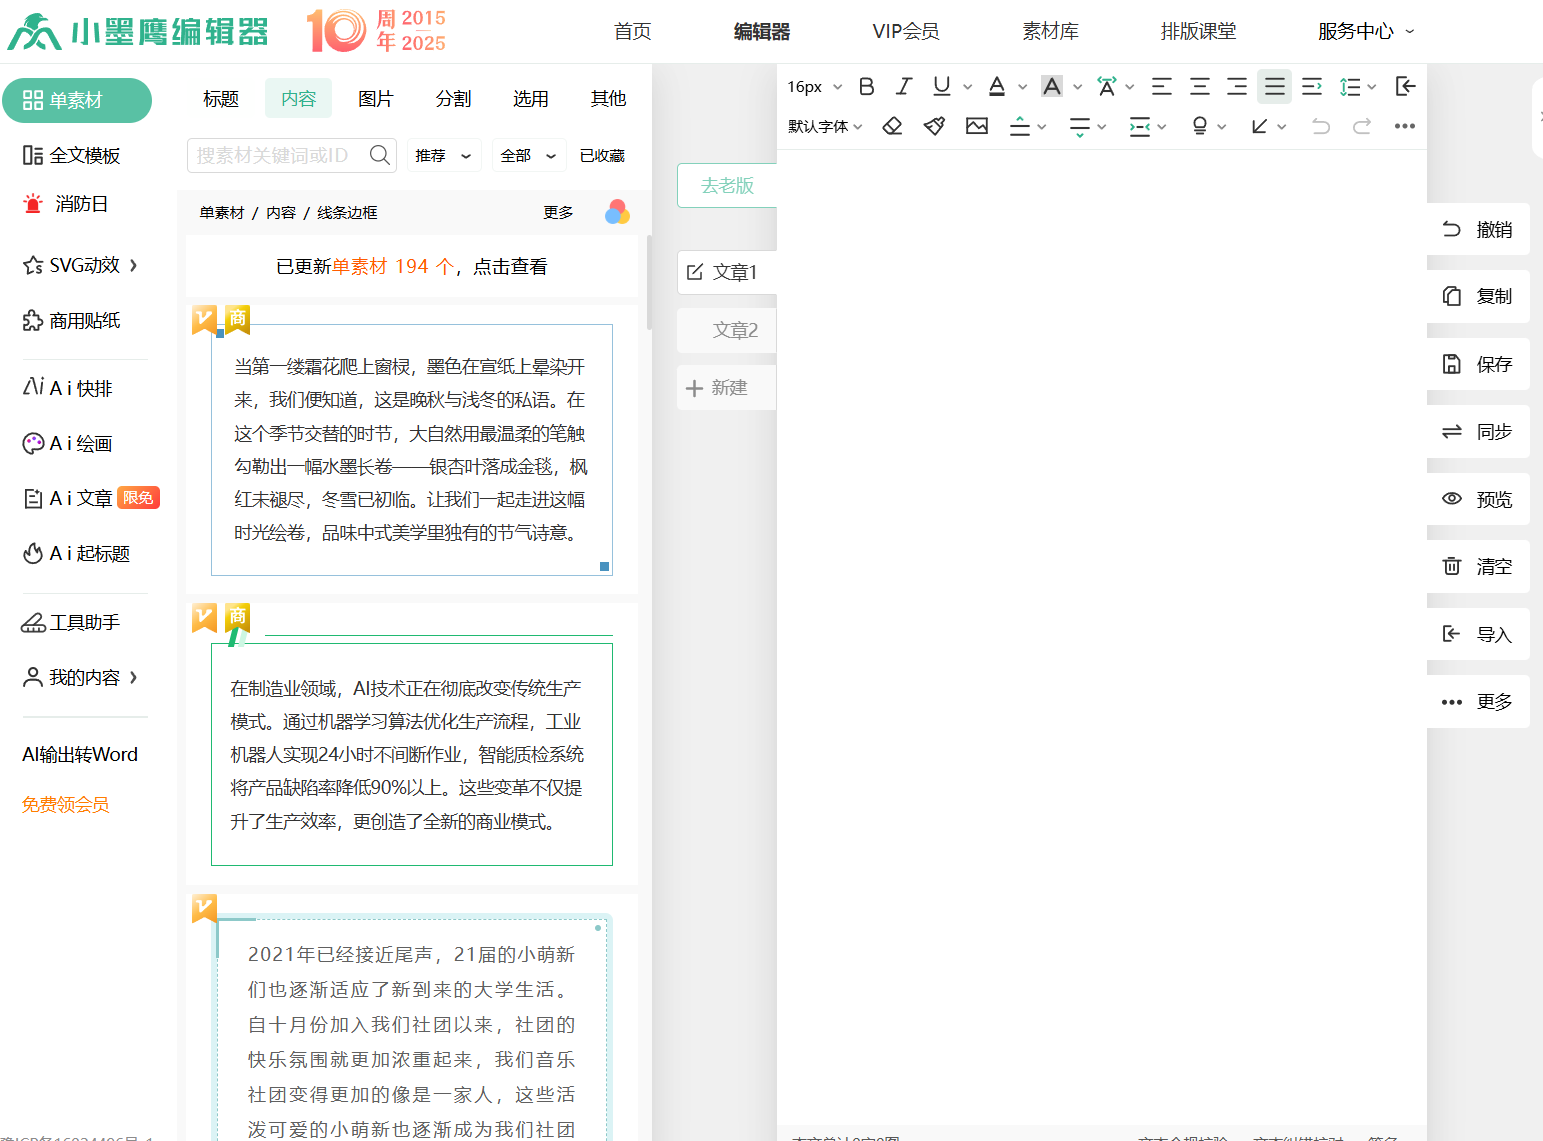This screenshot has width=1543, height=1141.
Task: Open the 默认字体 font family dropdown
Action: click(x=825, y=126)
